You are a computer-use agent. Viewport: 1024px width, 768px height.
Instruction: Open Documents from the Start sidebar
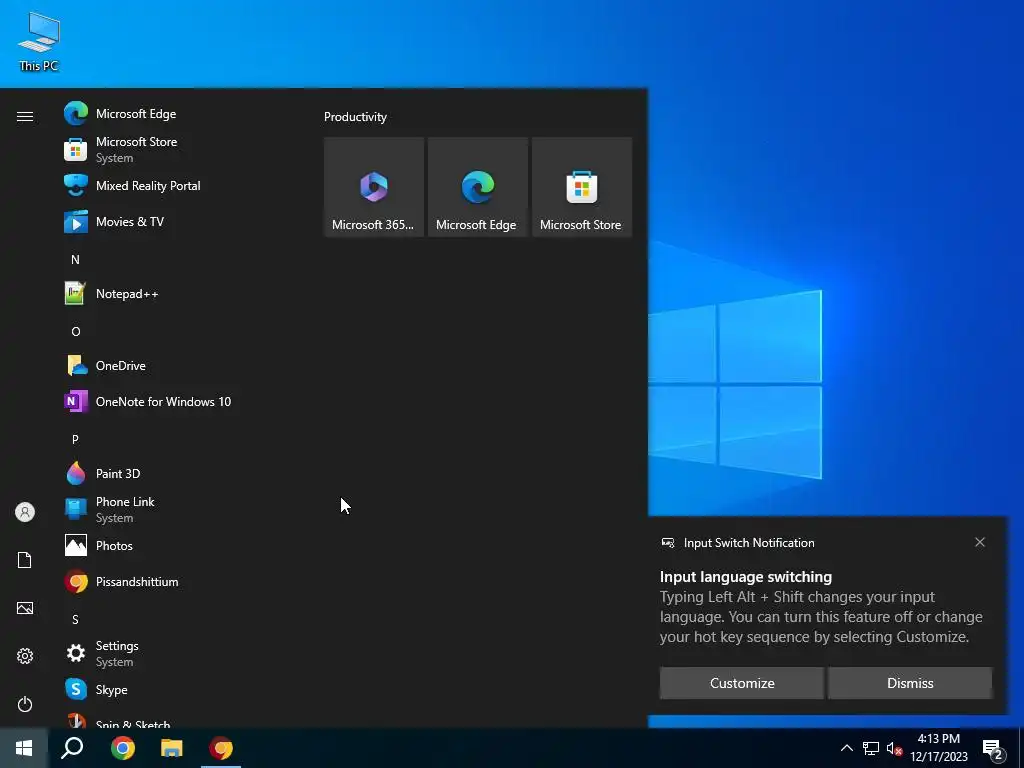click(x=25, y=560)
